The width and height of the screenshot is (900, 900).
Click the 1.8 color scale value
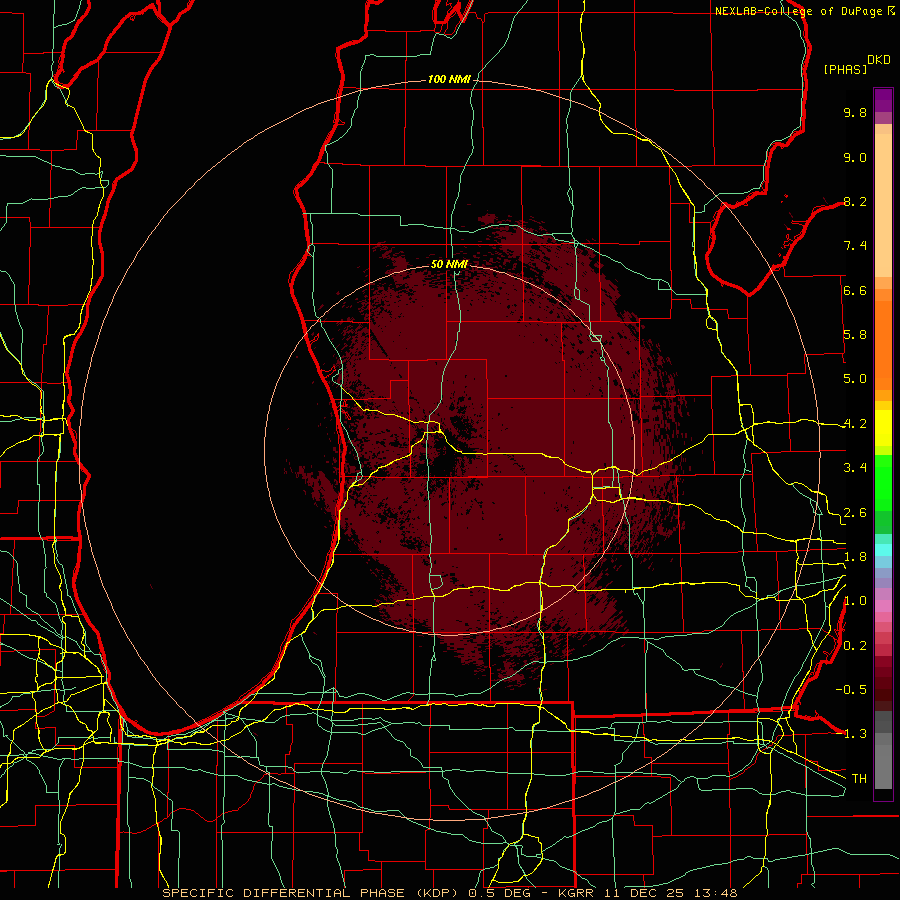point(855,557)
